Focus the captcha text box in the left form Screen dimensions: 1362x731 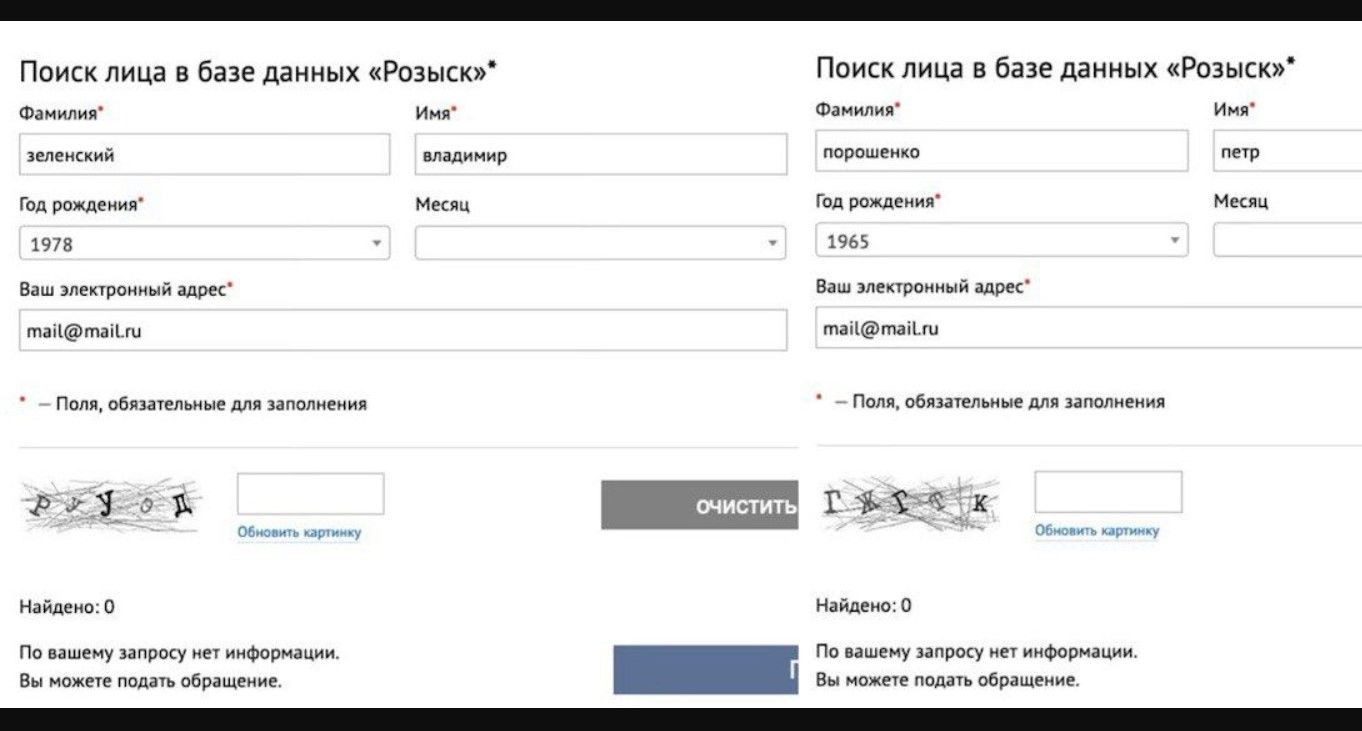[x=310, y=494]
